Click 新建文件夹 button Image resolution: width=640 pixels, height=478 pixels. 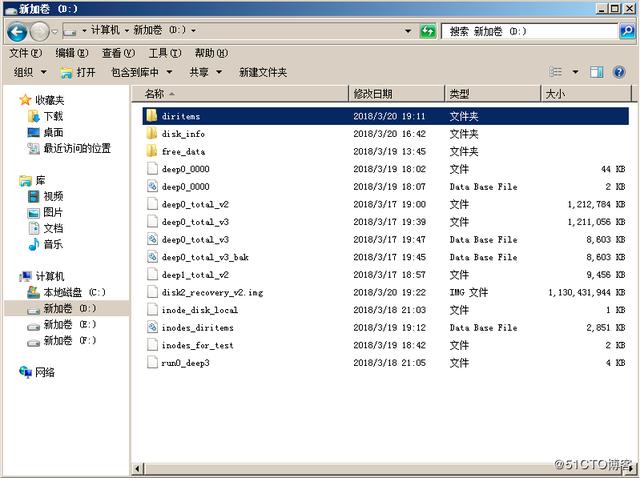pos(263,72)
